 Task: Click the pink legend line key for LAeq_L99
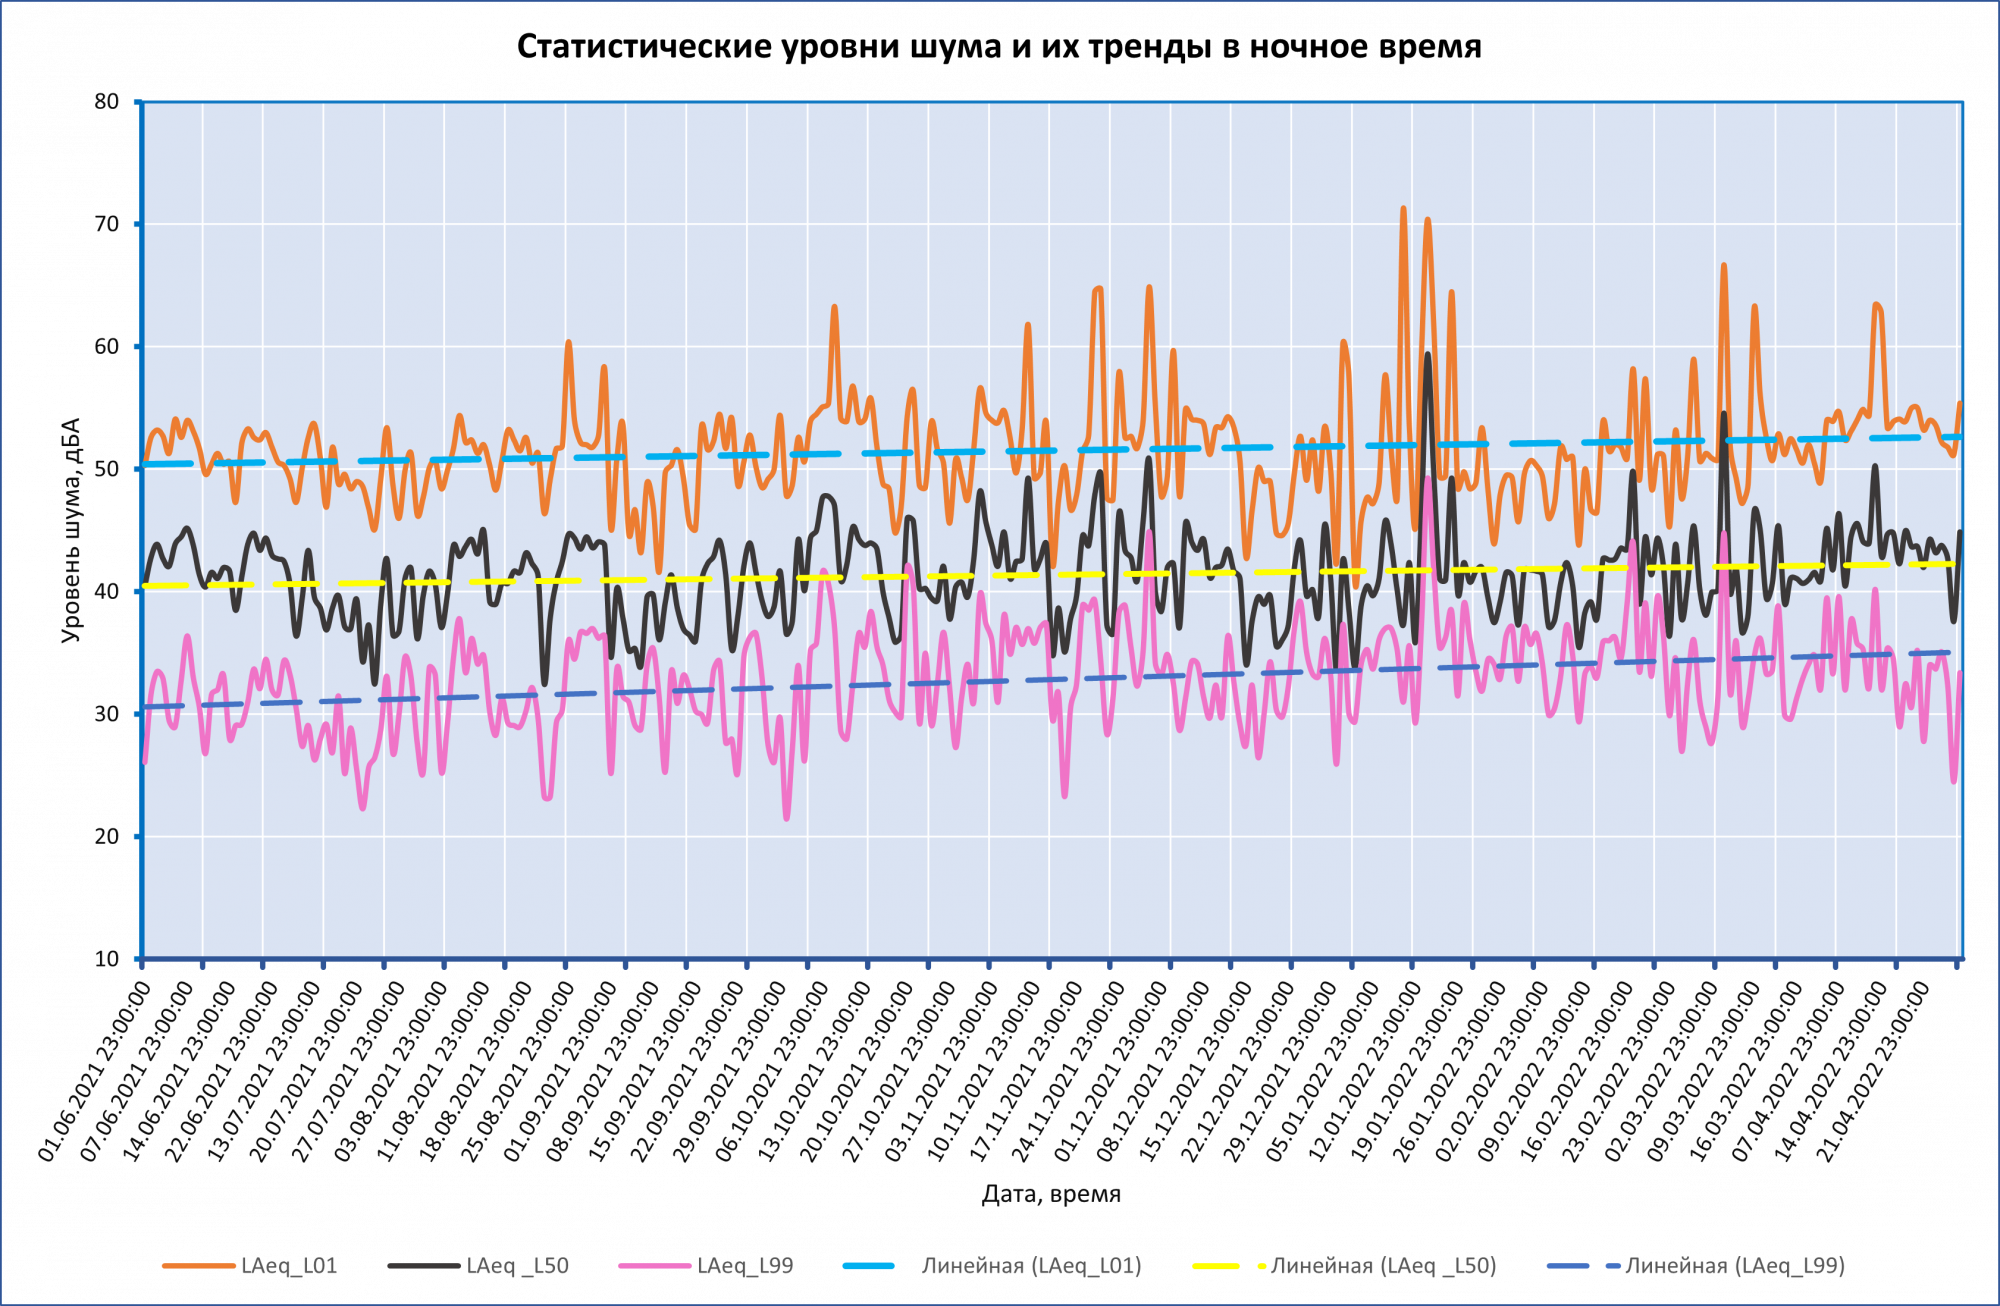[655, 1266]
